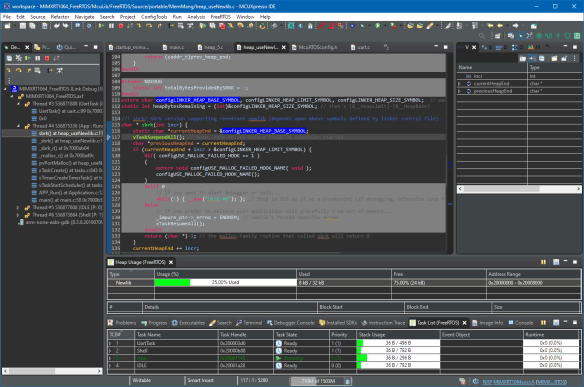
Task: Click the Back navigation arrow in toolbar
Action: coord(500,26)
